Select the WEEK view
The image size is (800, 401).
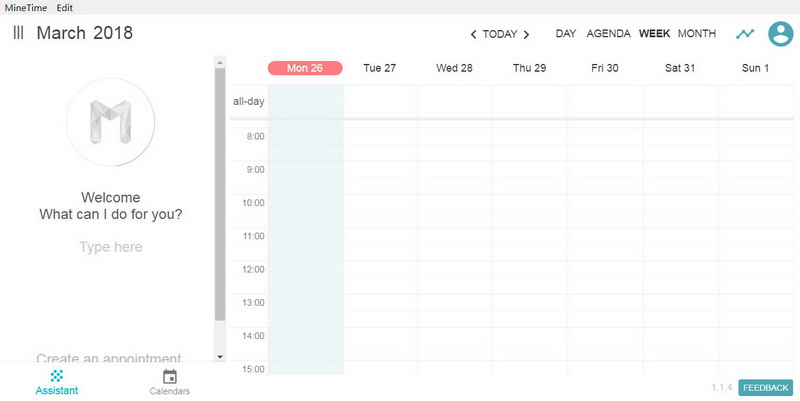pos(655,34)
